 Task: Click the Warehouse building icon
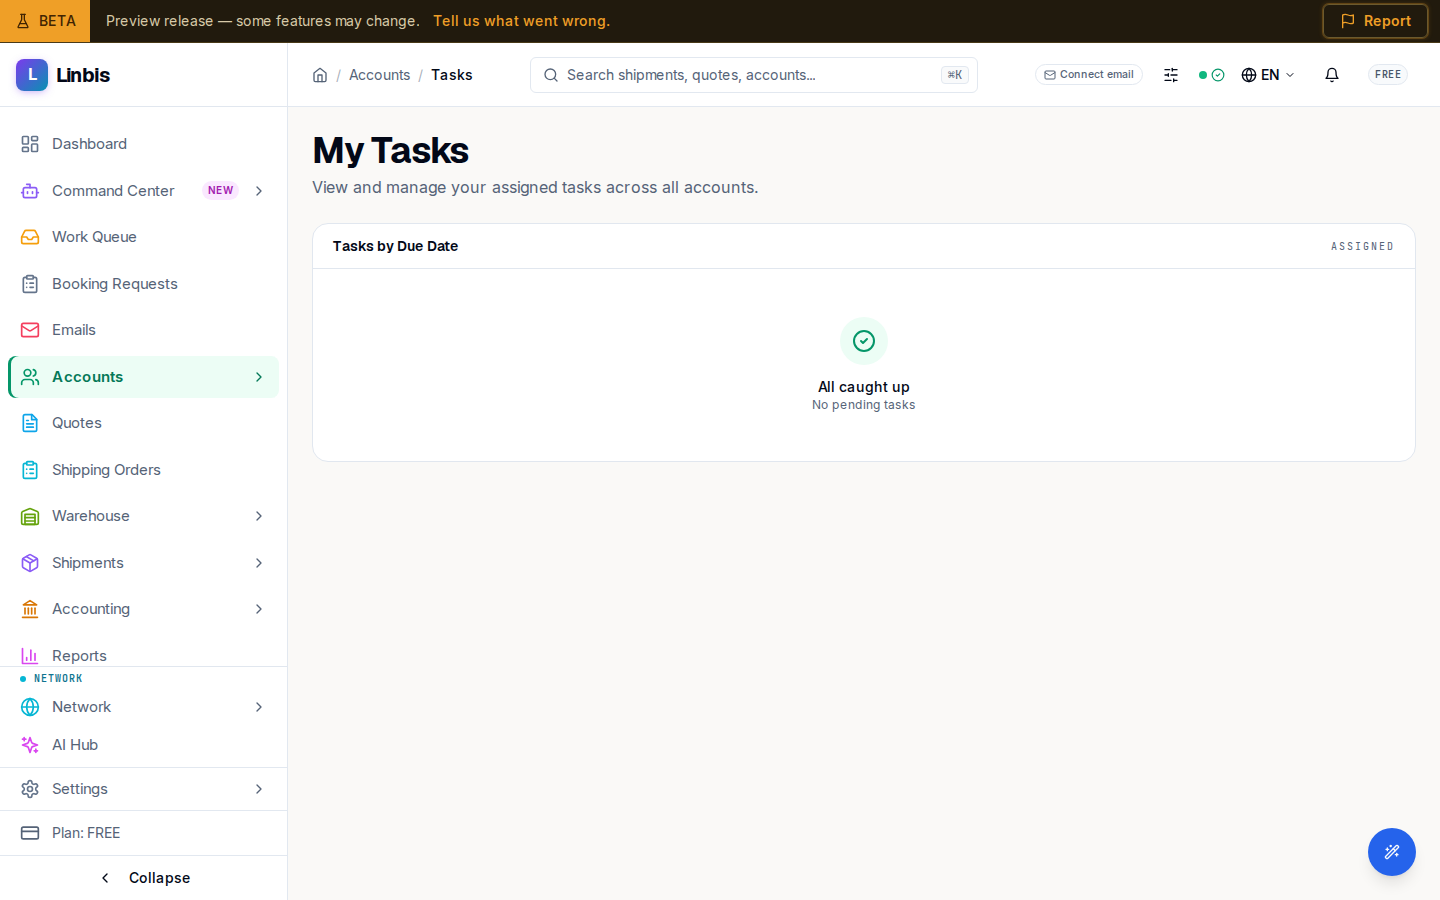(x=30, y=516)
